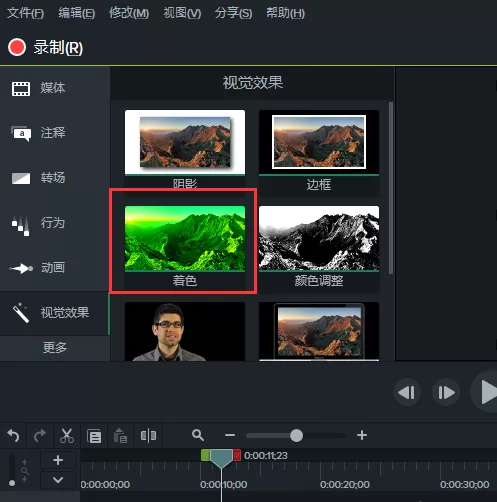Click the Cut scissors icon
This screenshot has width=497, height=502.
pos(67,435)
